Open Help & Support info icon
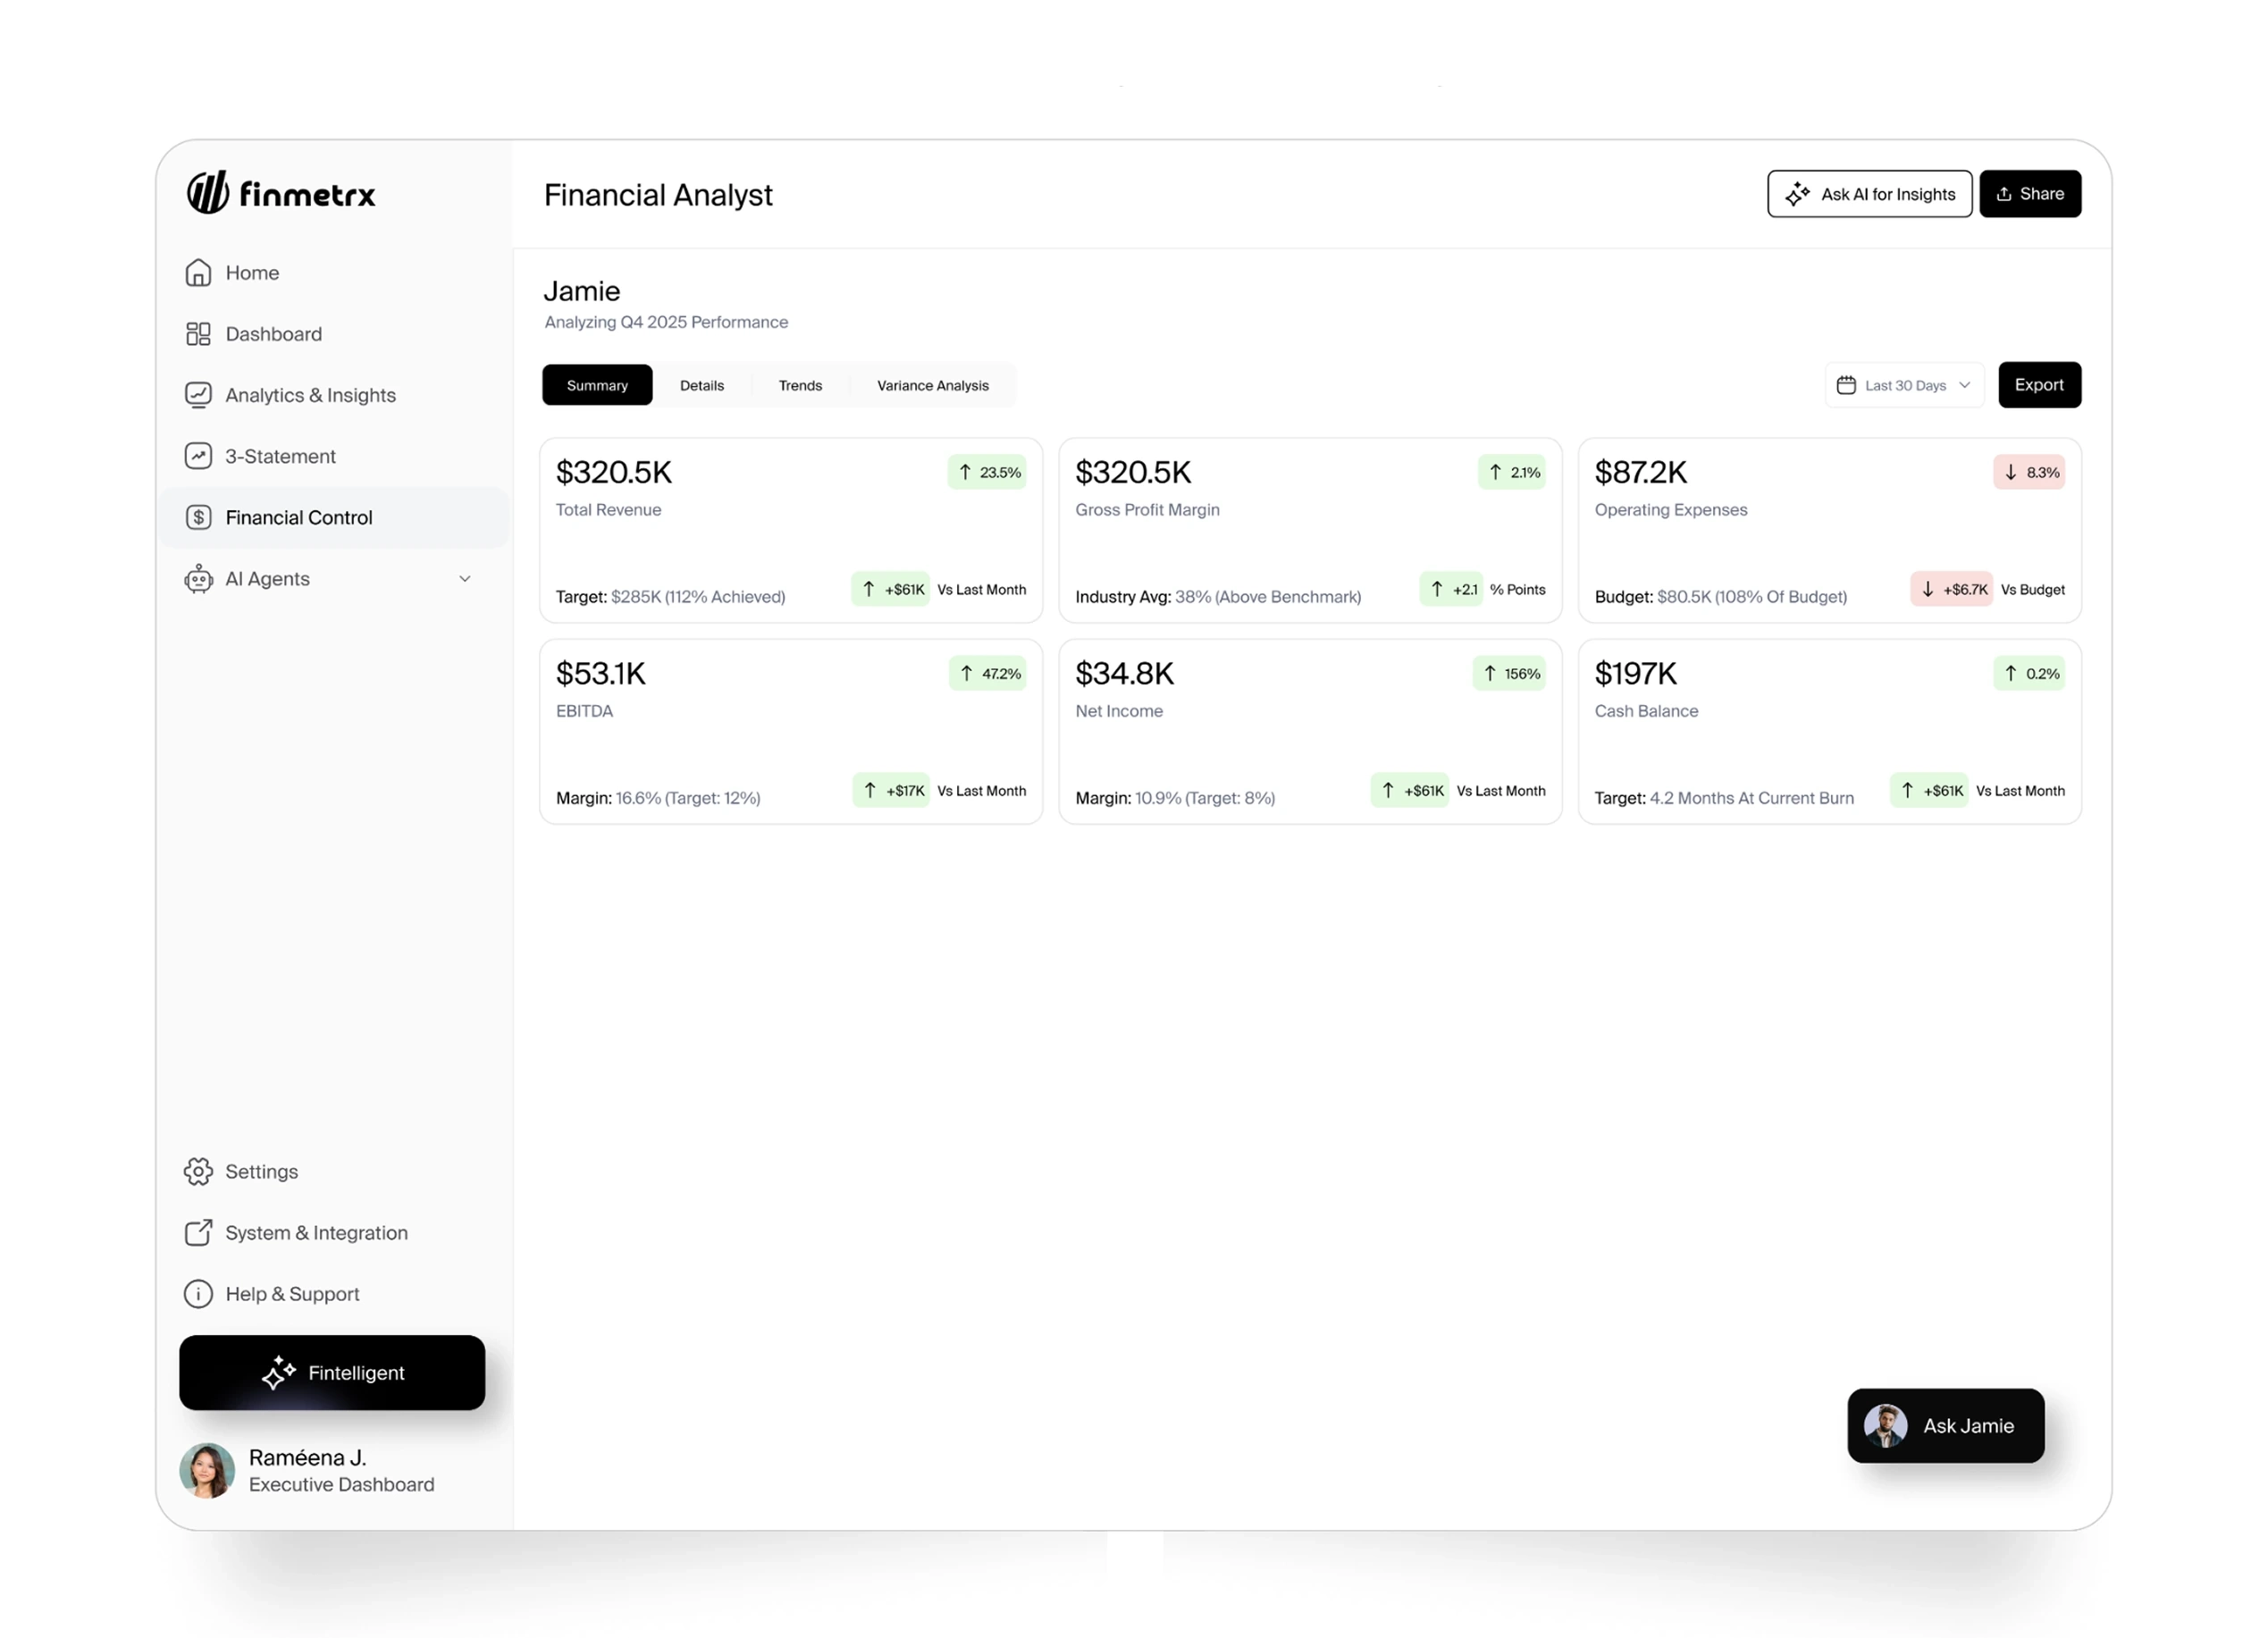 (x=198, y=1293)
